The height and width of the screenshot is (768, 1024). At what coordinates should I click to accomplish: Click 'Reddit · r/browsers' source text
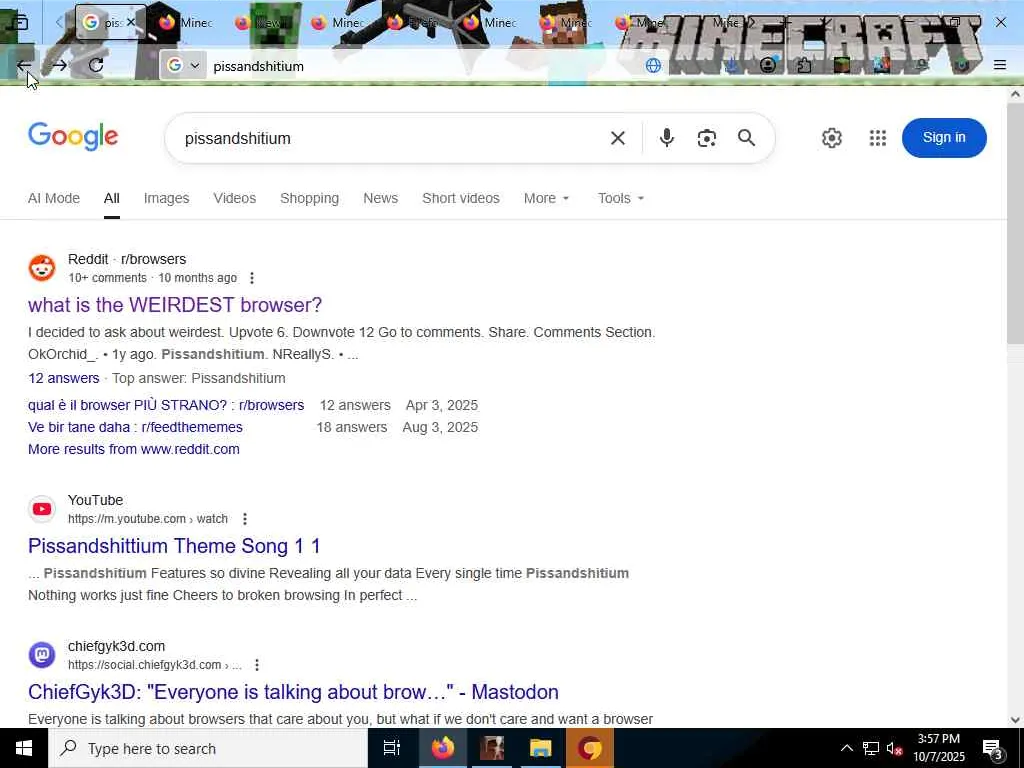[x=127, y=259]
